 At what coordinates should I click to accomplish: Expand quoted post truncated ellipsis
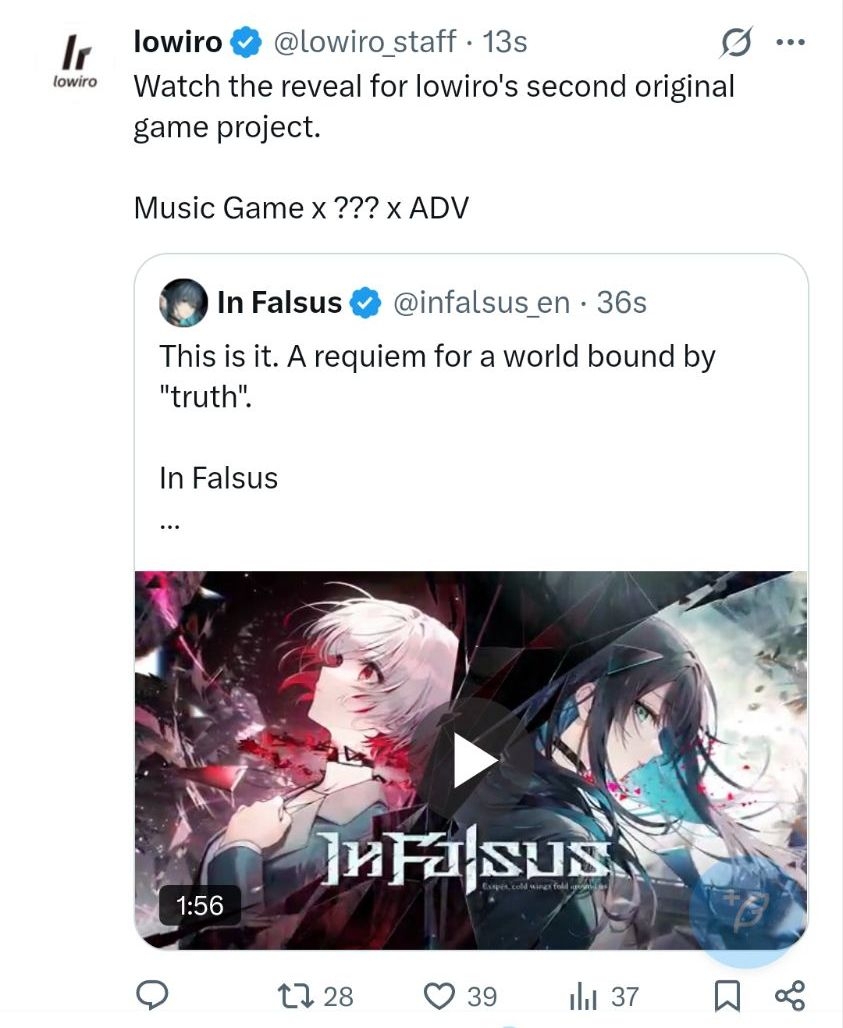click(170, 524)
